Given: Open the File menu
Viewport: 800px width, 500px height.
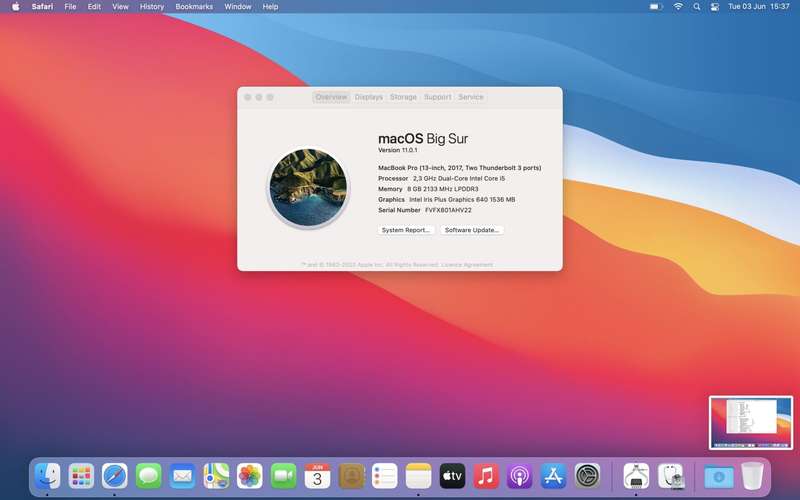Looking at the screenshot, I should pyautogui.click(x=70, y=7).
